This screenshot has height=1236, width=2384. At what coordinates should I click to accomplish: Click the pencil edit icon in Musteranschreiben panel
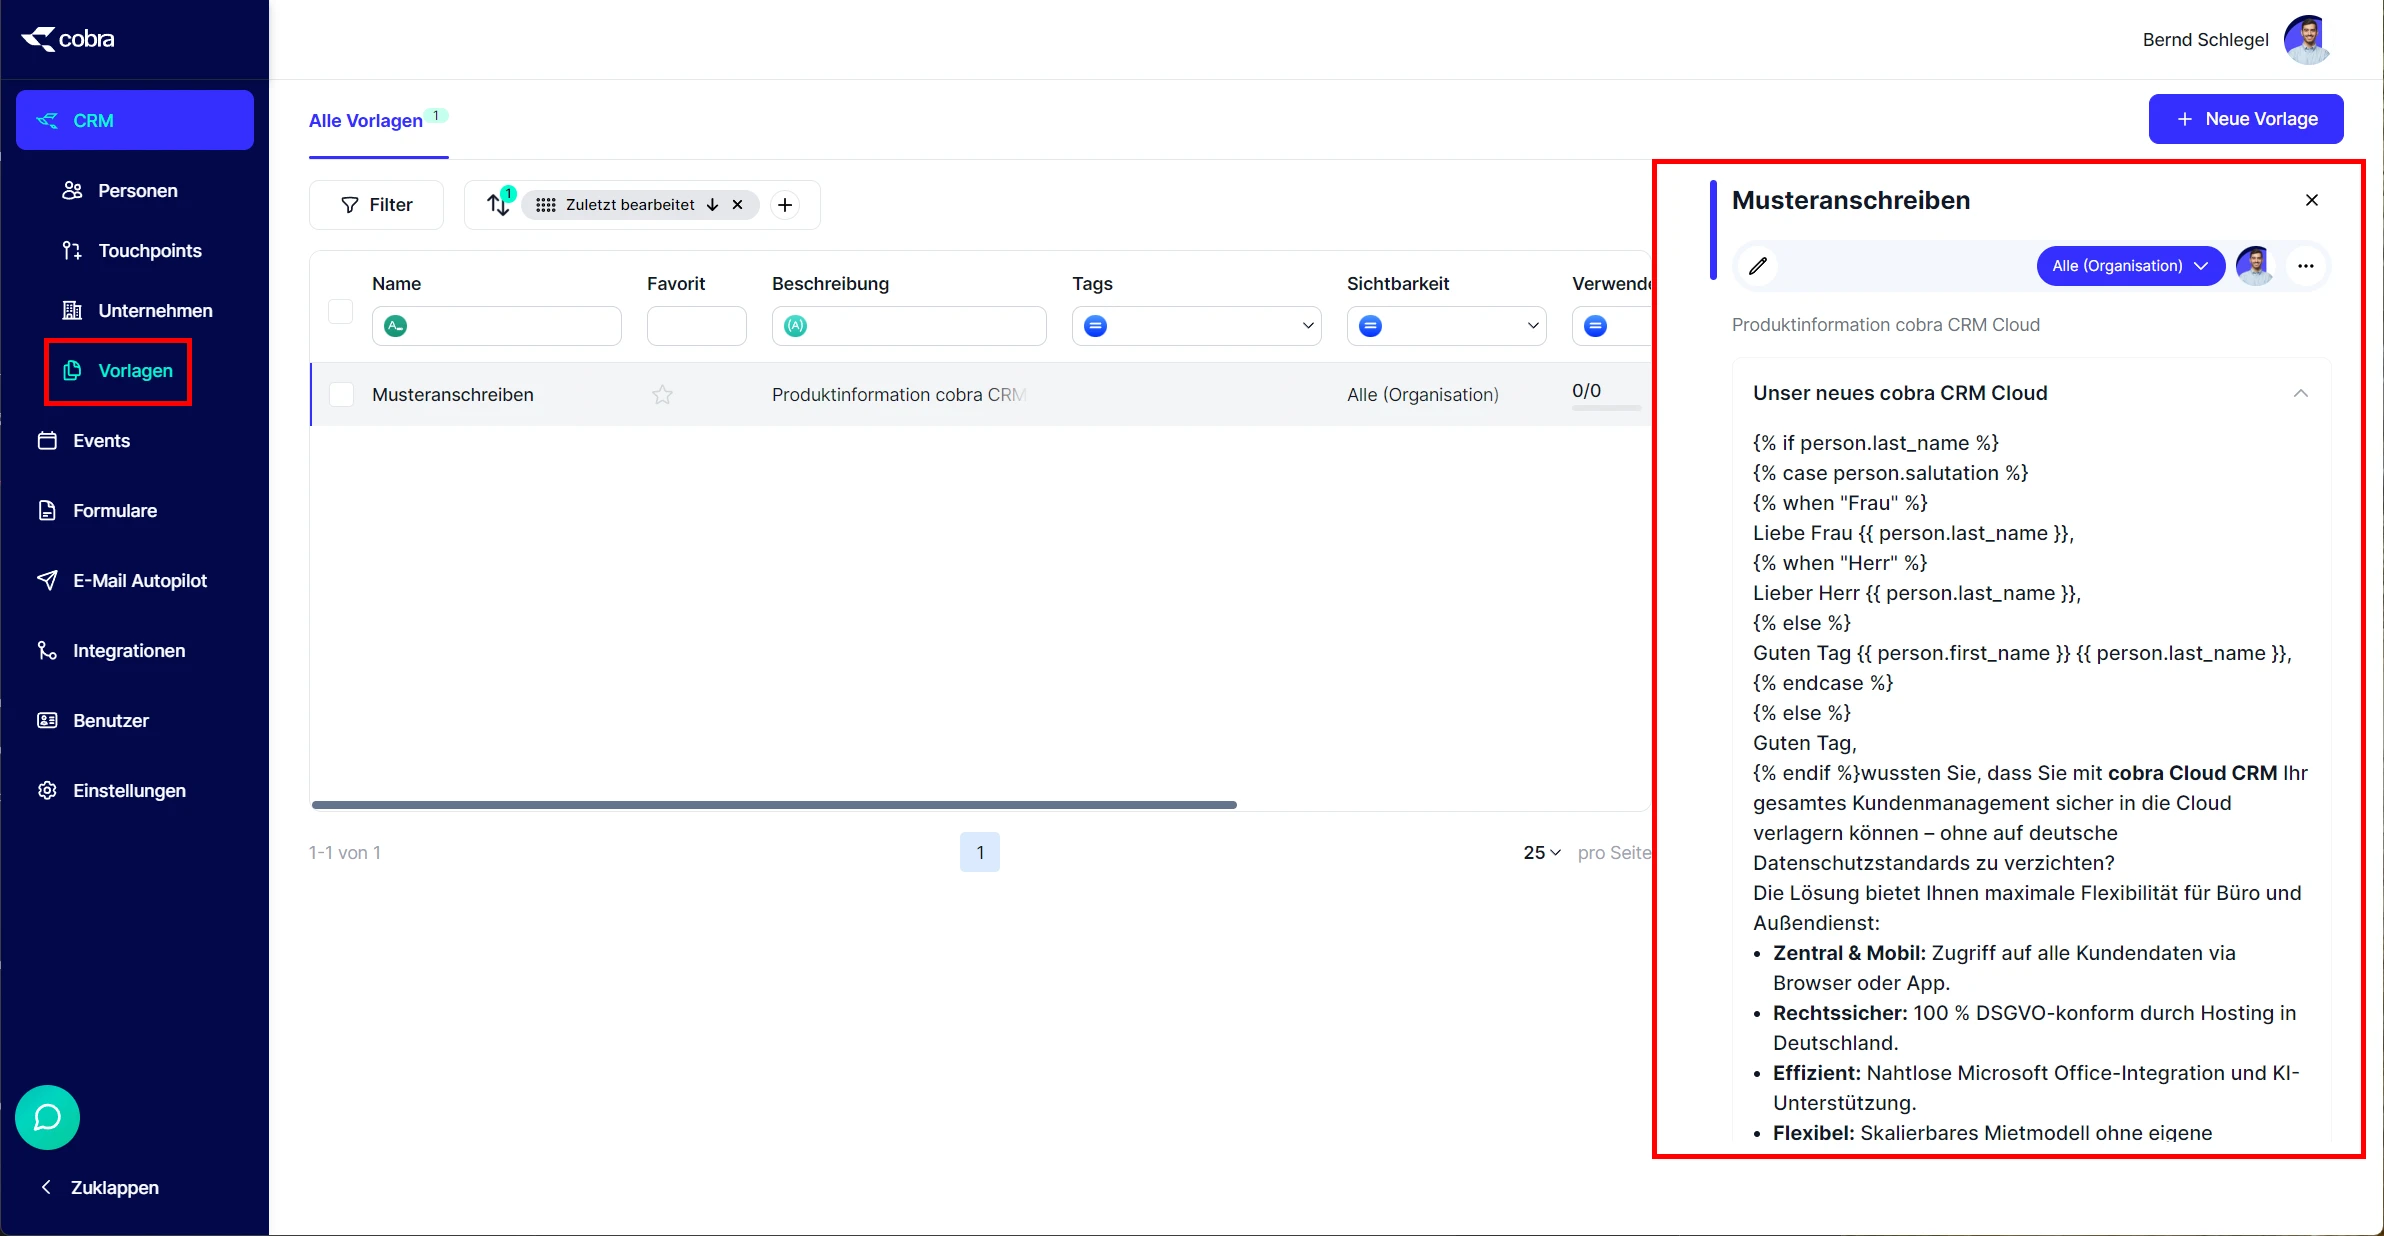(x=1758, y=266)
